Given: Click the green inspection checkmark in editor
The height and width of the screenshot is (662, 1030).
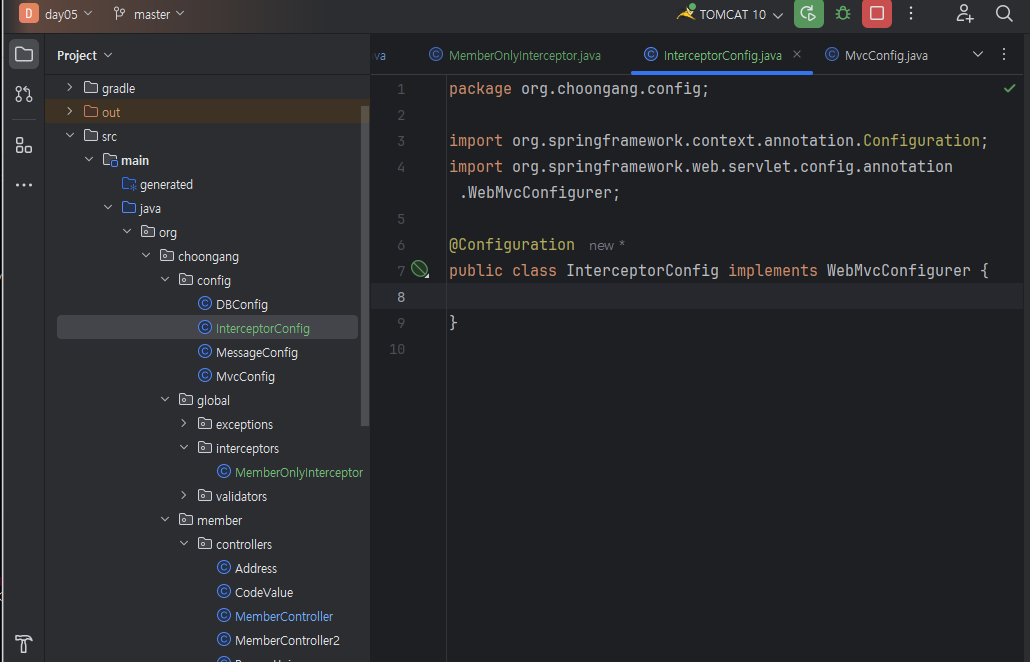Looking at the screenshot, I should tap(1010, 88).
